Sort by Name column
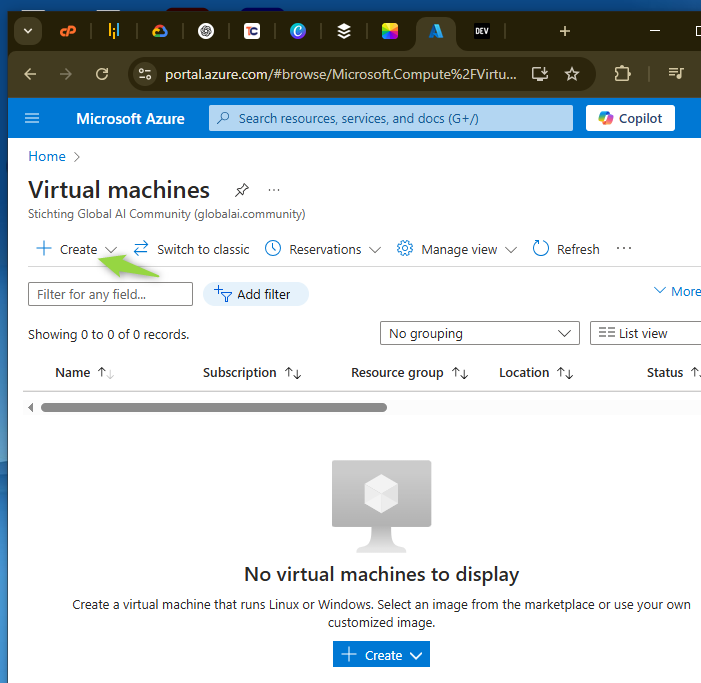 click(x=84, y=373)
